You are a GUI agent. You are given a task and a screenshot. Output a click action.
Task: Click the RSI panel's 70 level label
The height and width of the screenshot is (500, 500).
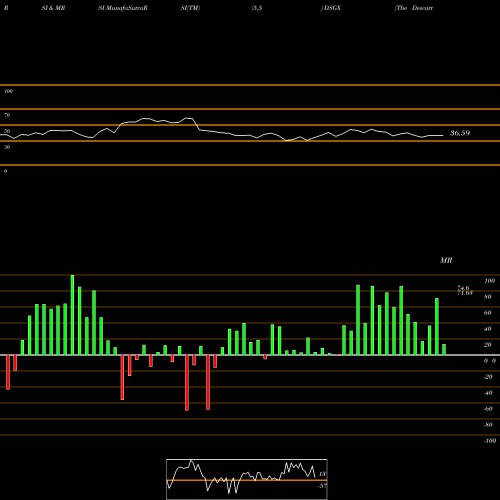point(7,115)
